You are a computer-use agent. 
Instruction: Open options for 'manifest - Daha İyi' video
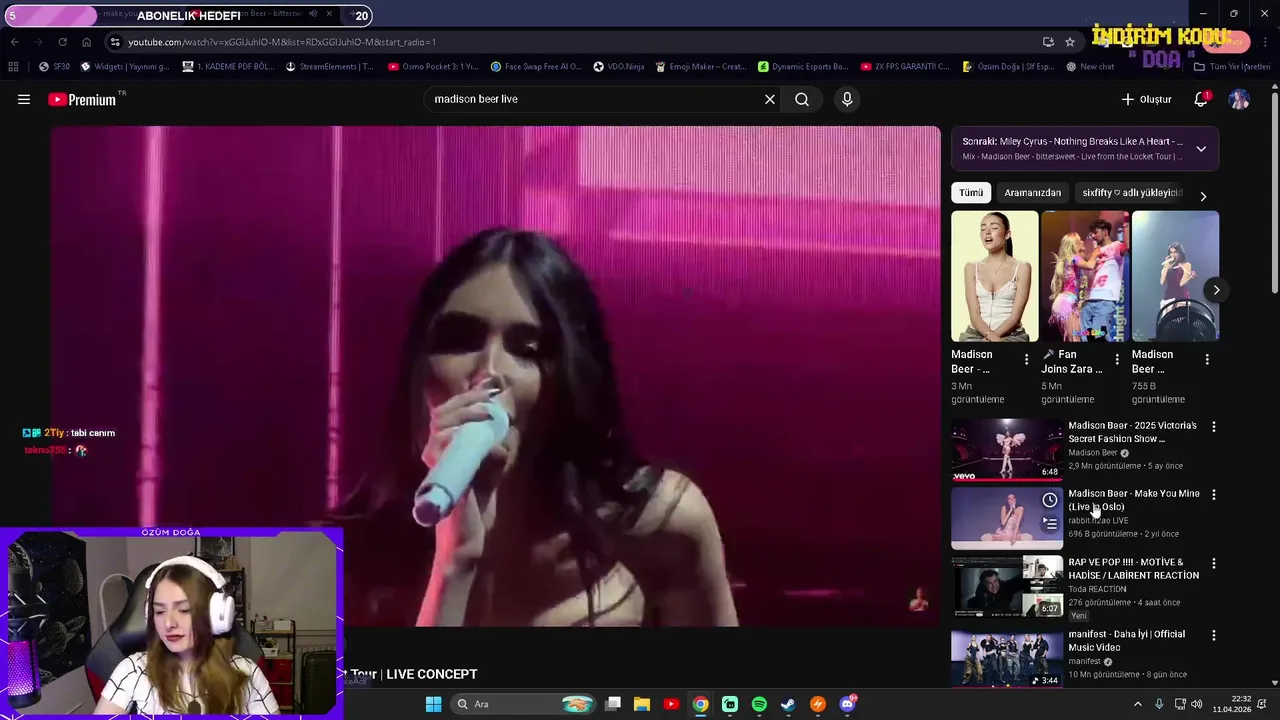coord(1214,635)
